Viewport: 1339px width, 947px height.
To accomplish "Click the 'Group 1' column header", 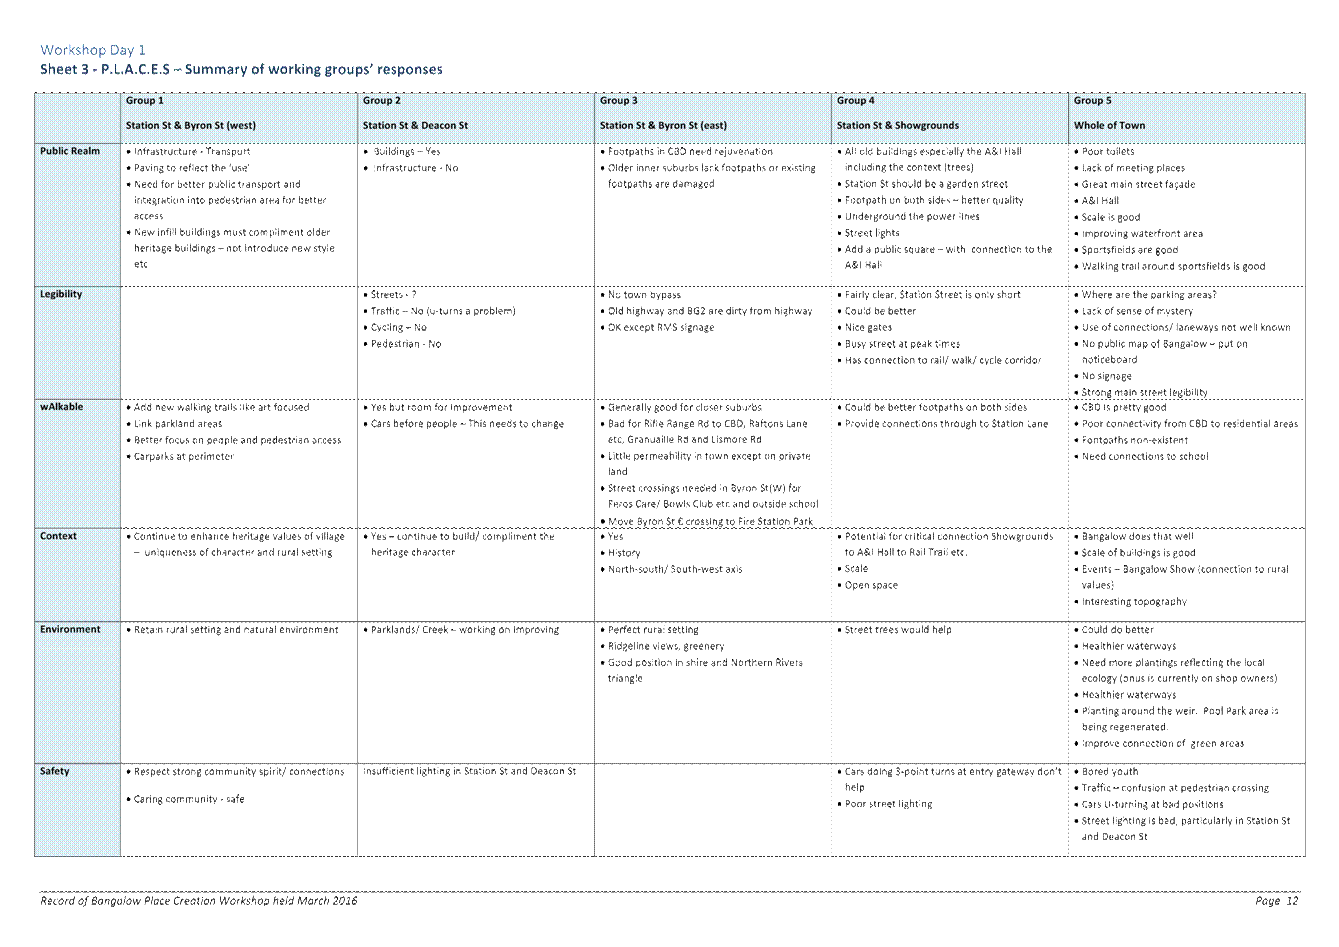I will click(x=145, y=100).
